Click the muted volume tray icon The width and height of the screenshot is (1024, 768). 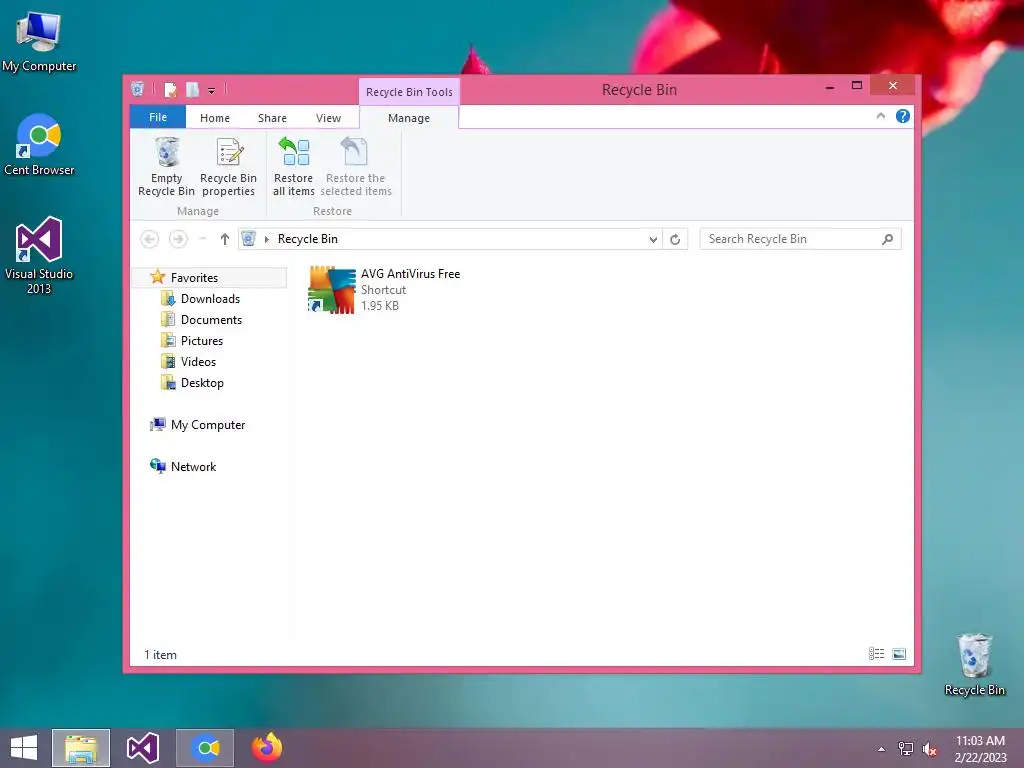click(x=929, y=749)
